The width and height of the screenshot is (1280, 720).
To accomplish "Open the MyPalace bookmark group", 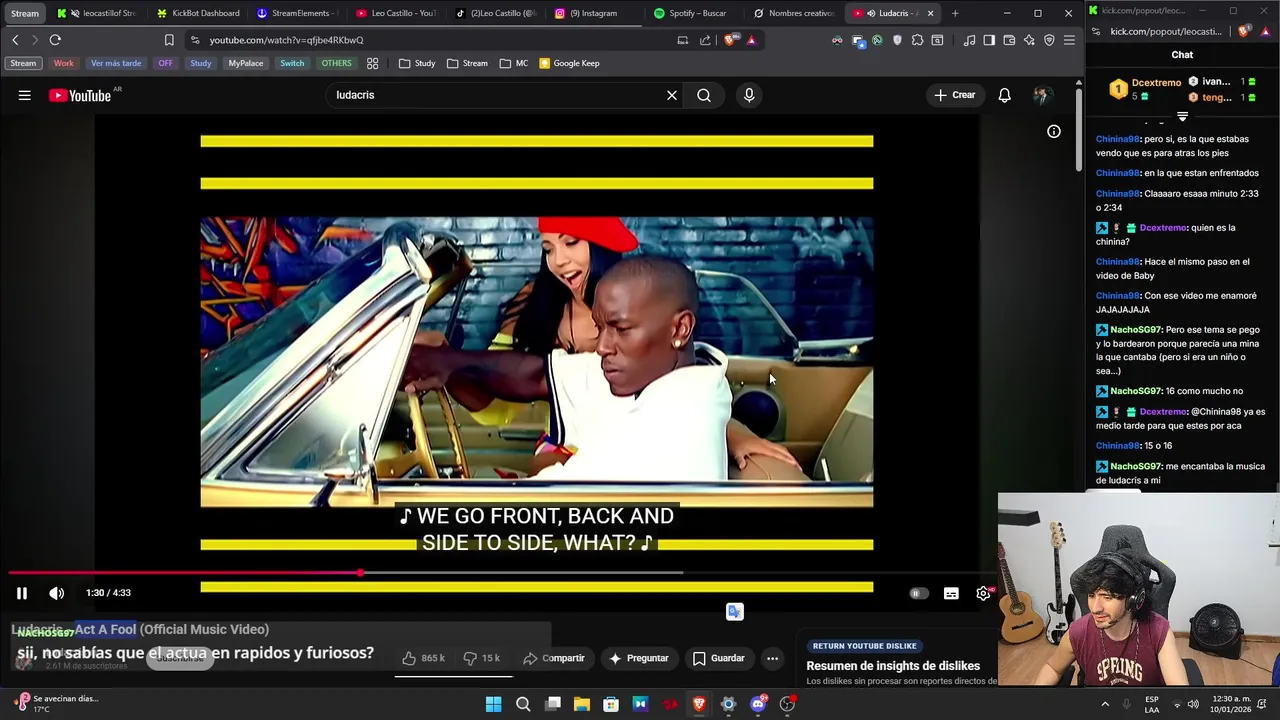I will (245, 63).
